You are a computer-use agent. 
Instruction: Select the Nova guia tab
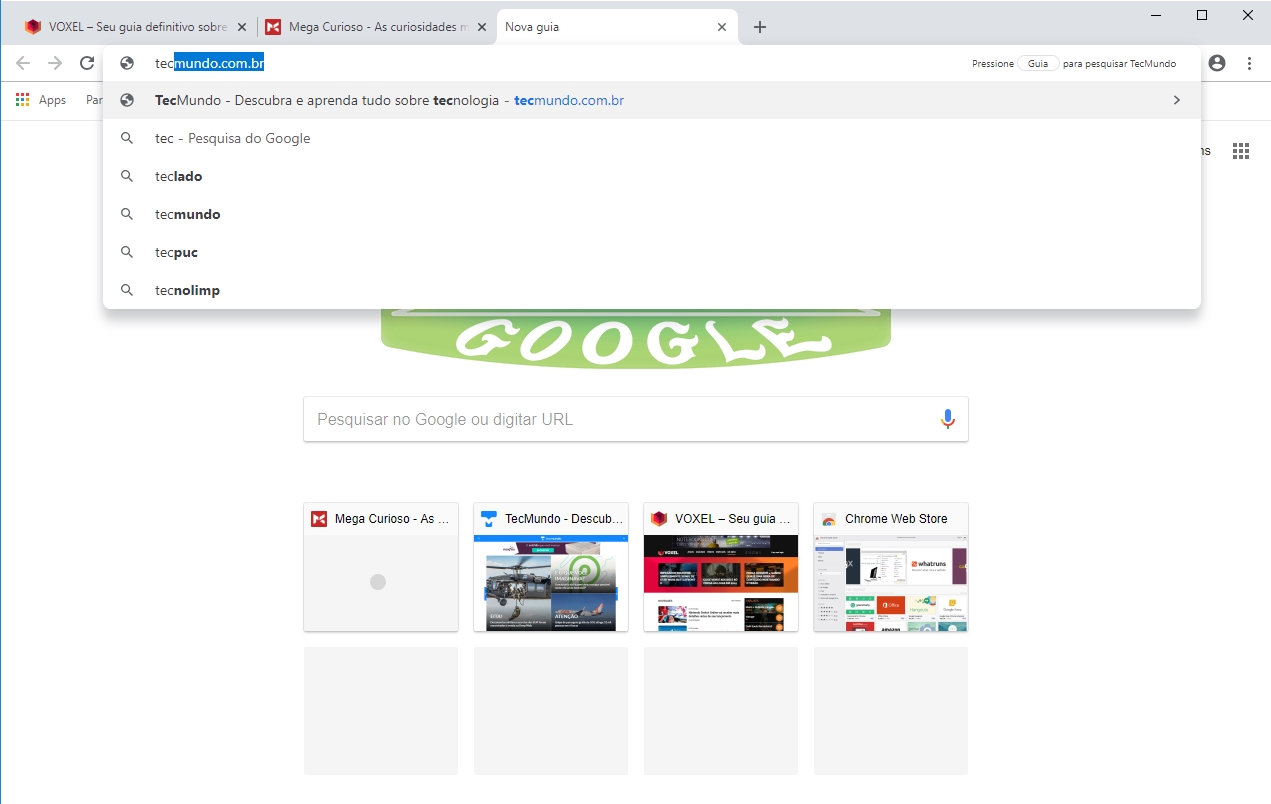point(617,27)
